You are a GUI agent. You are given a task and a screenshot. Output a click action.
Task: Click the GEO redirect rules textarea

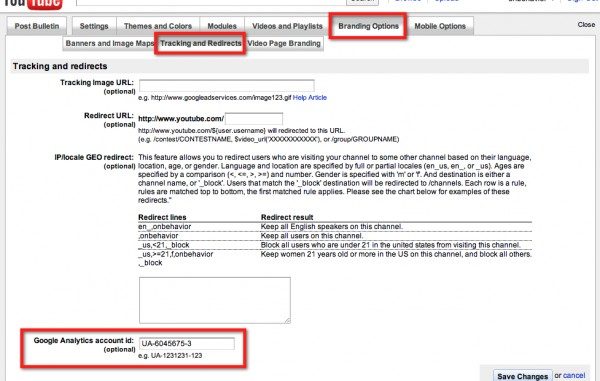[x=215, y=300]
